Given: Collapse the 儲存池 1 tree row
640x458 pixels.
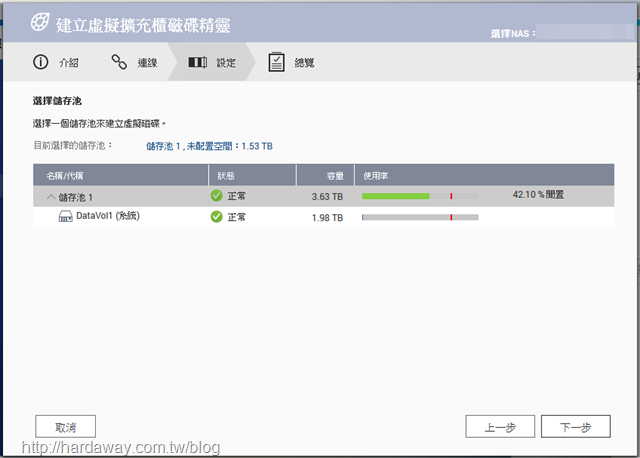Looking at the screenshot, I should pyautogui.click(x=51, y=197).
